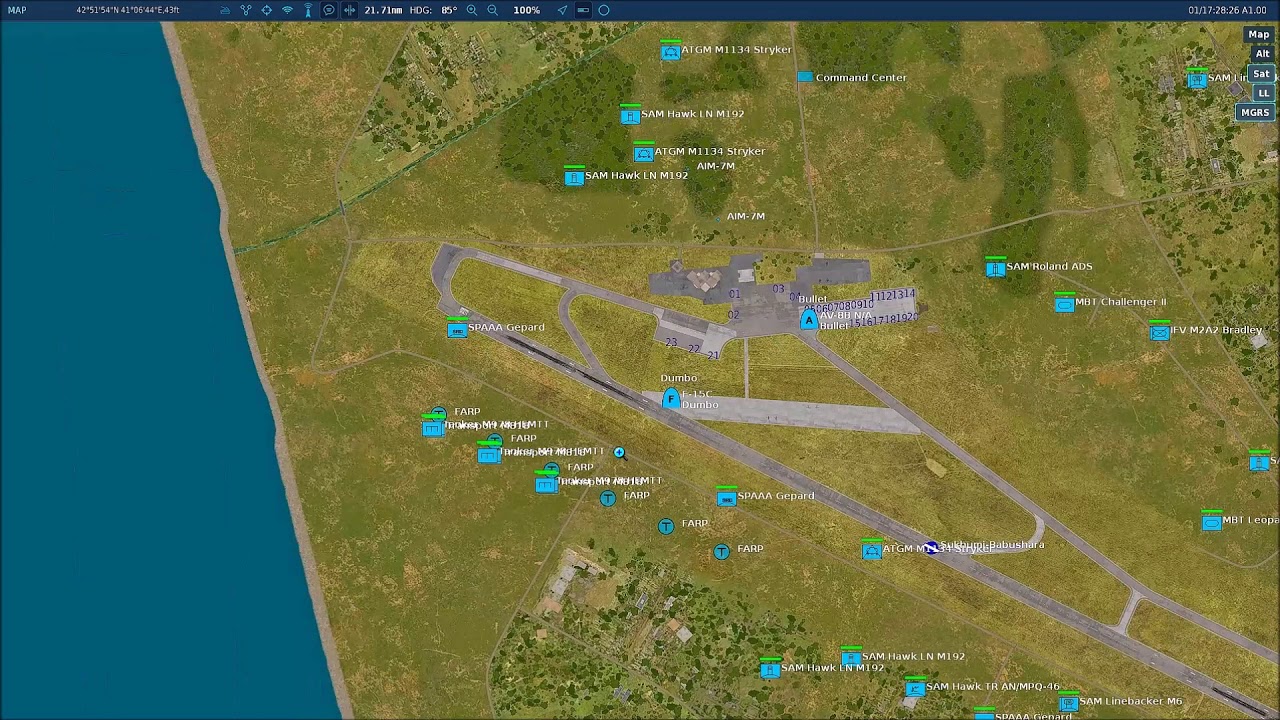Click the HDG 85° heading readout

(433, 10)
